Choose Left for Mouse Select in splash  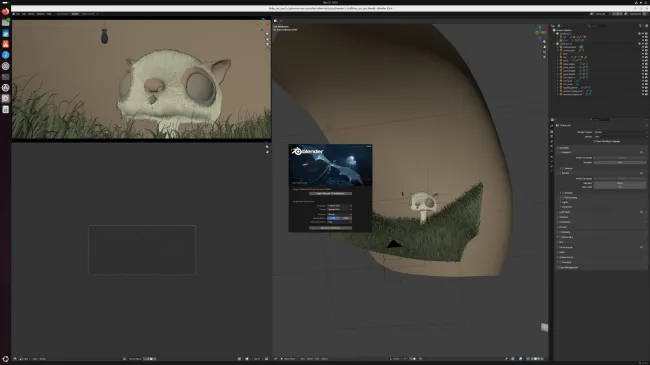point(334,218)
